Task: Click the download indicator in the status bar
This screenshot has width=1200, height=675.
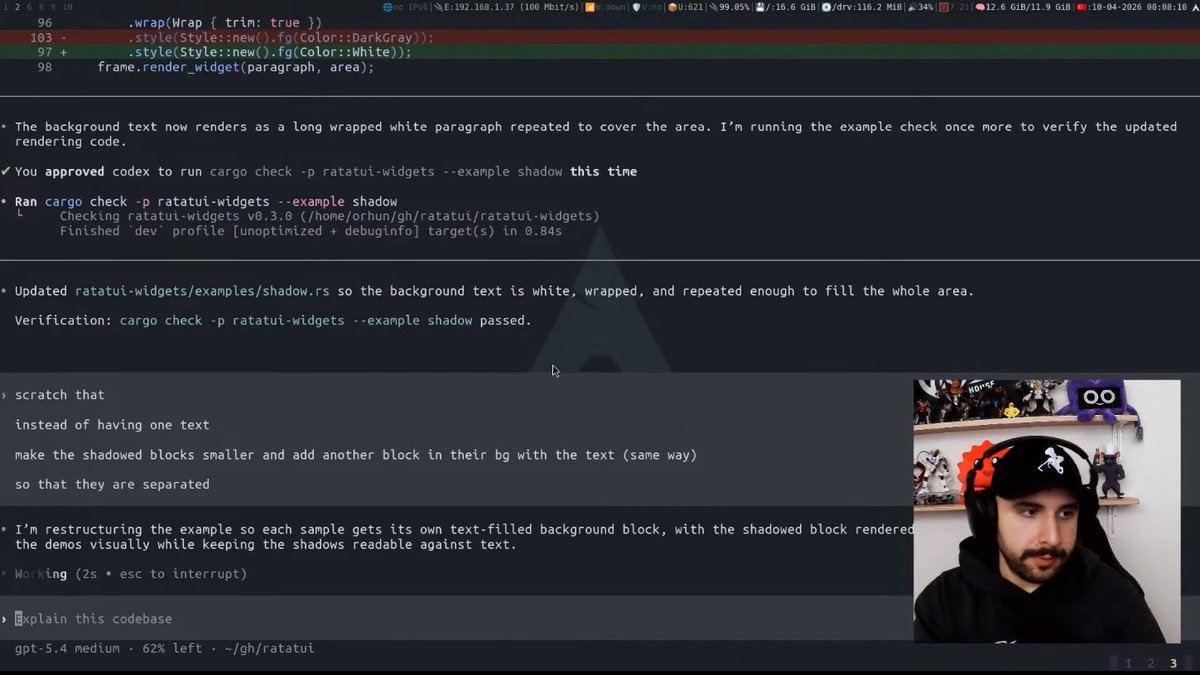Action: [x=589, y=6]
